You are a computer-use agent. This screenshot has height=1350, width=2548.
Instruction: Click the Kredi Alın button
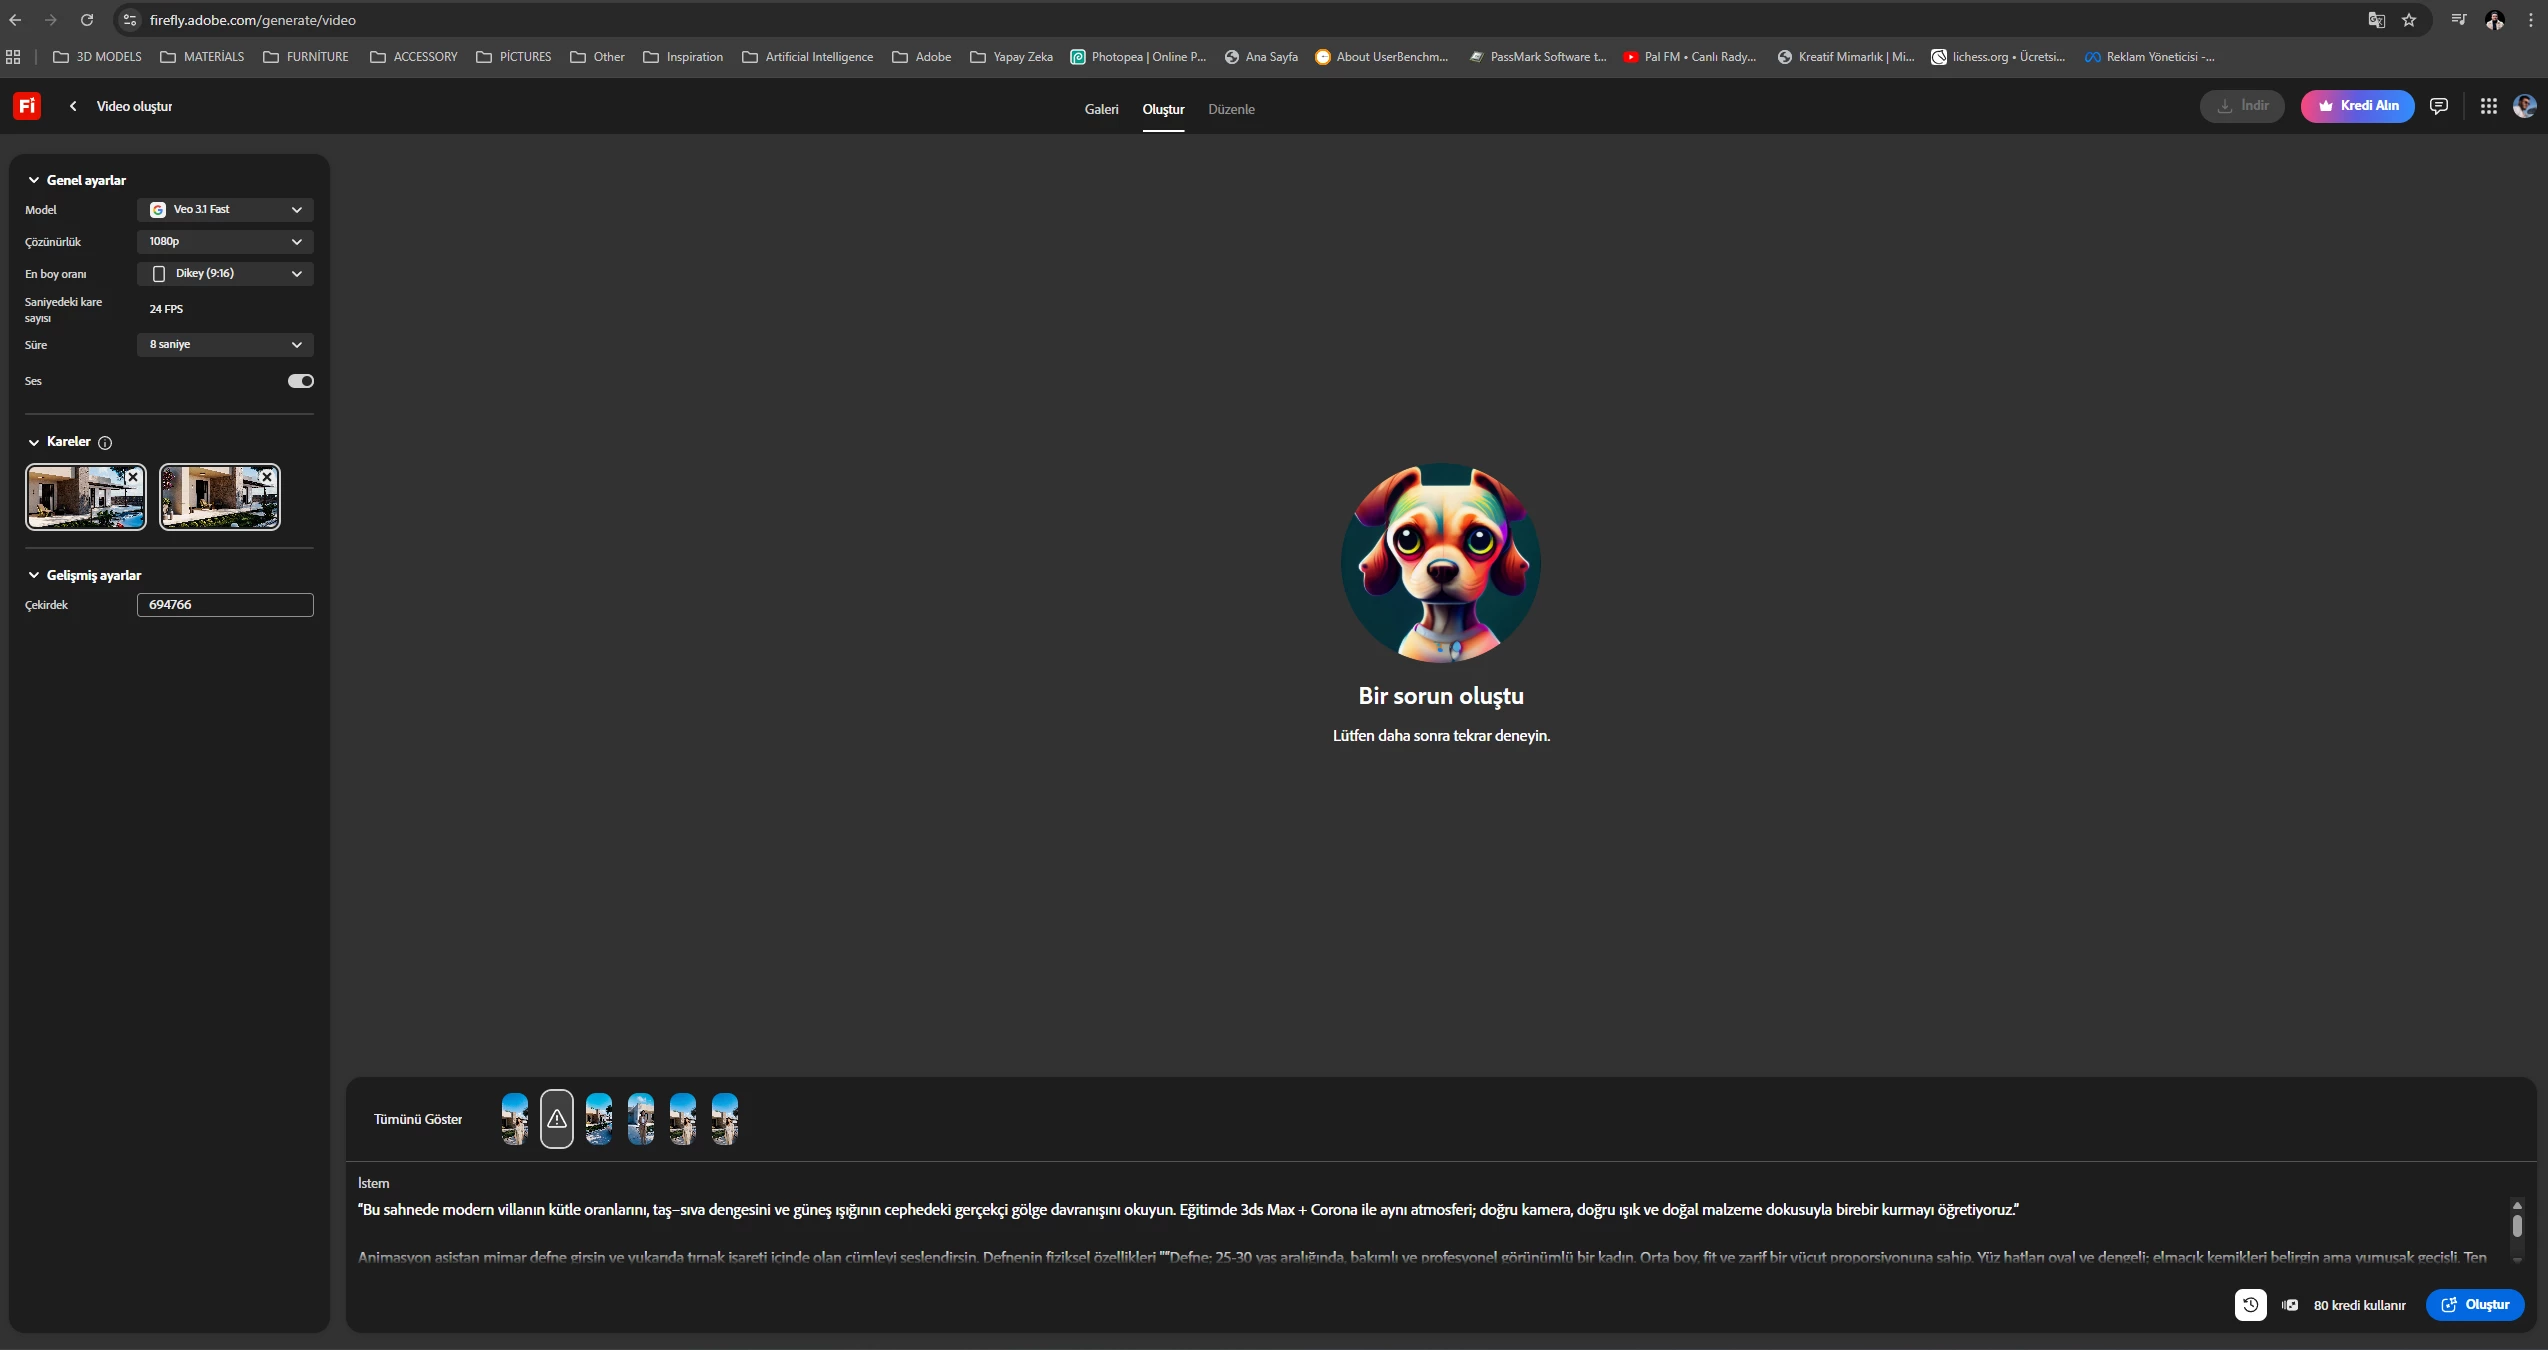(x=2357, y=106)
